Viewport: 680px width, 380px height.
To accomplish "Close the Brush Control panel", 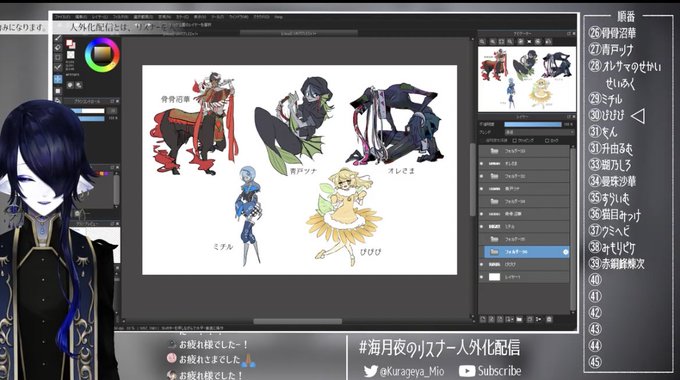I will [x=117, y=101].
